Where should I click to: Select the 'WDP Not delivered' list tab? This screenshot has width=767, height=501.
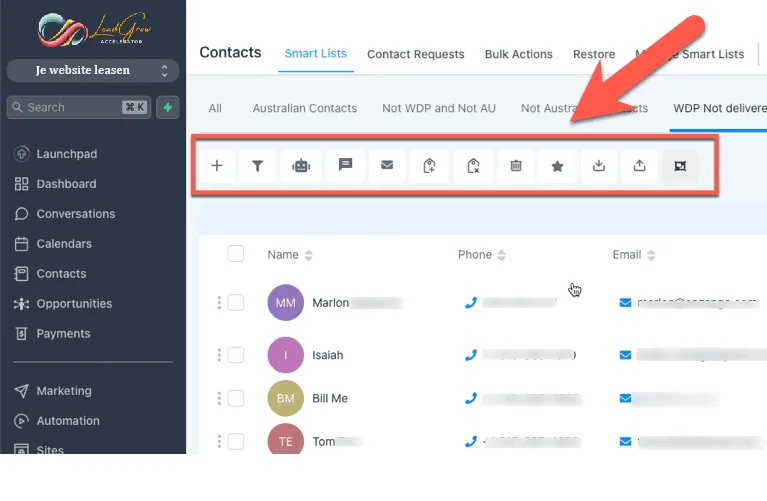(720, 108)
